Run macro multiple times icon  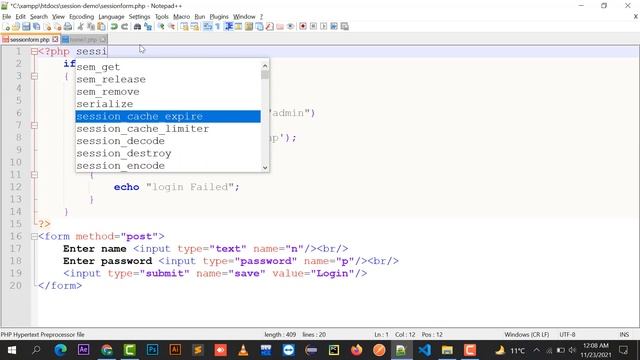(x=334, y=27)
